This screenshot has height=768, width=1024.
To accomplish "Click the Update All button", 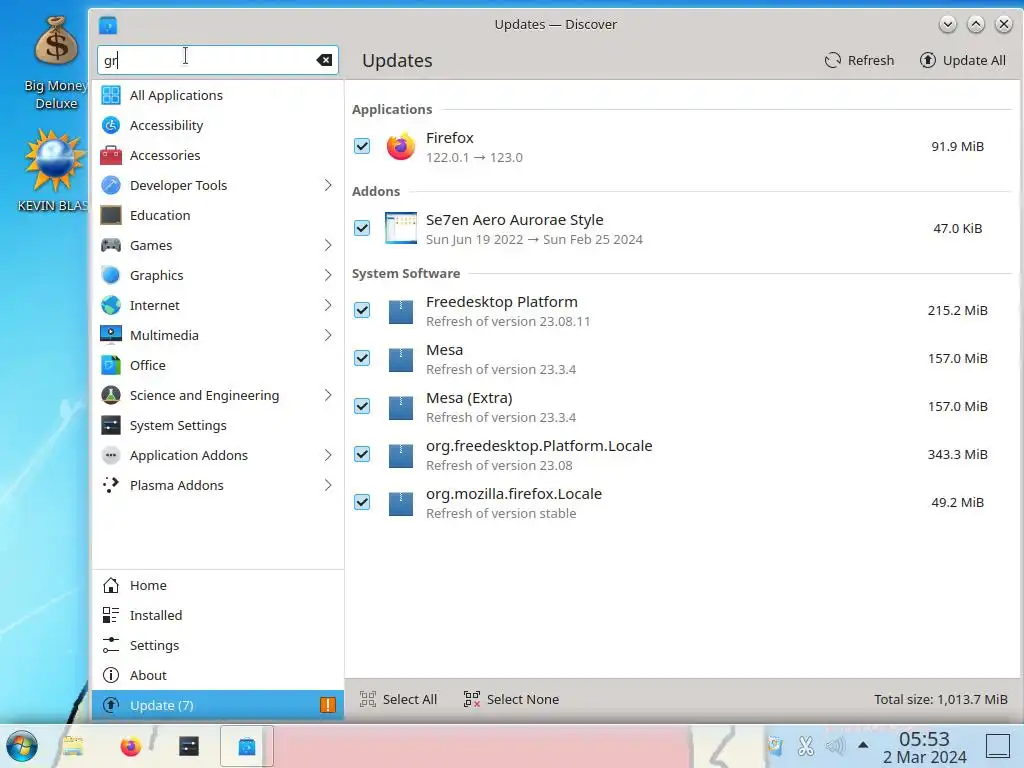I will 963,60.
